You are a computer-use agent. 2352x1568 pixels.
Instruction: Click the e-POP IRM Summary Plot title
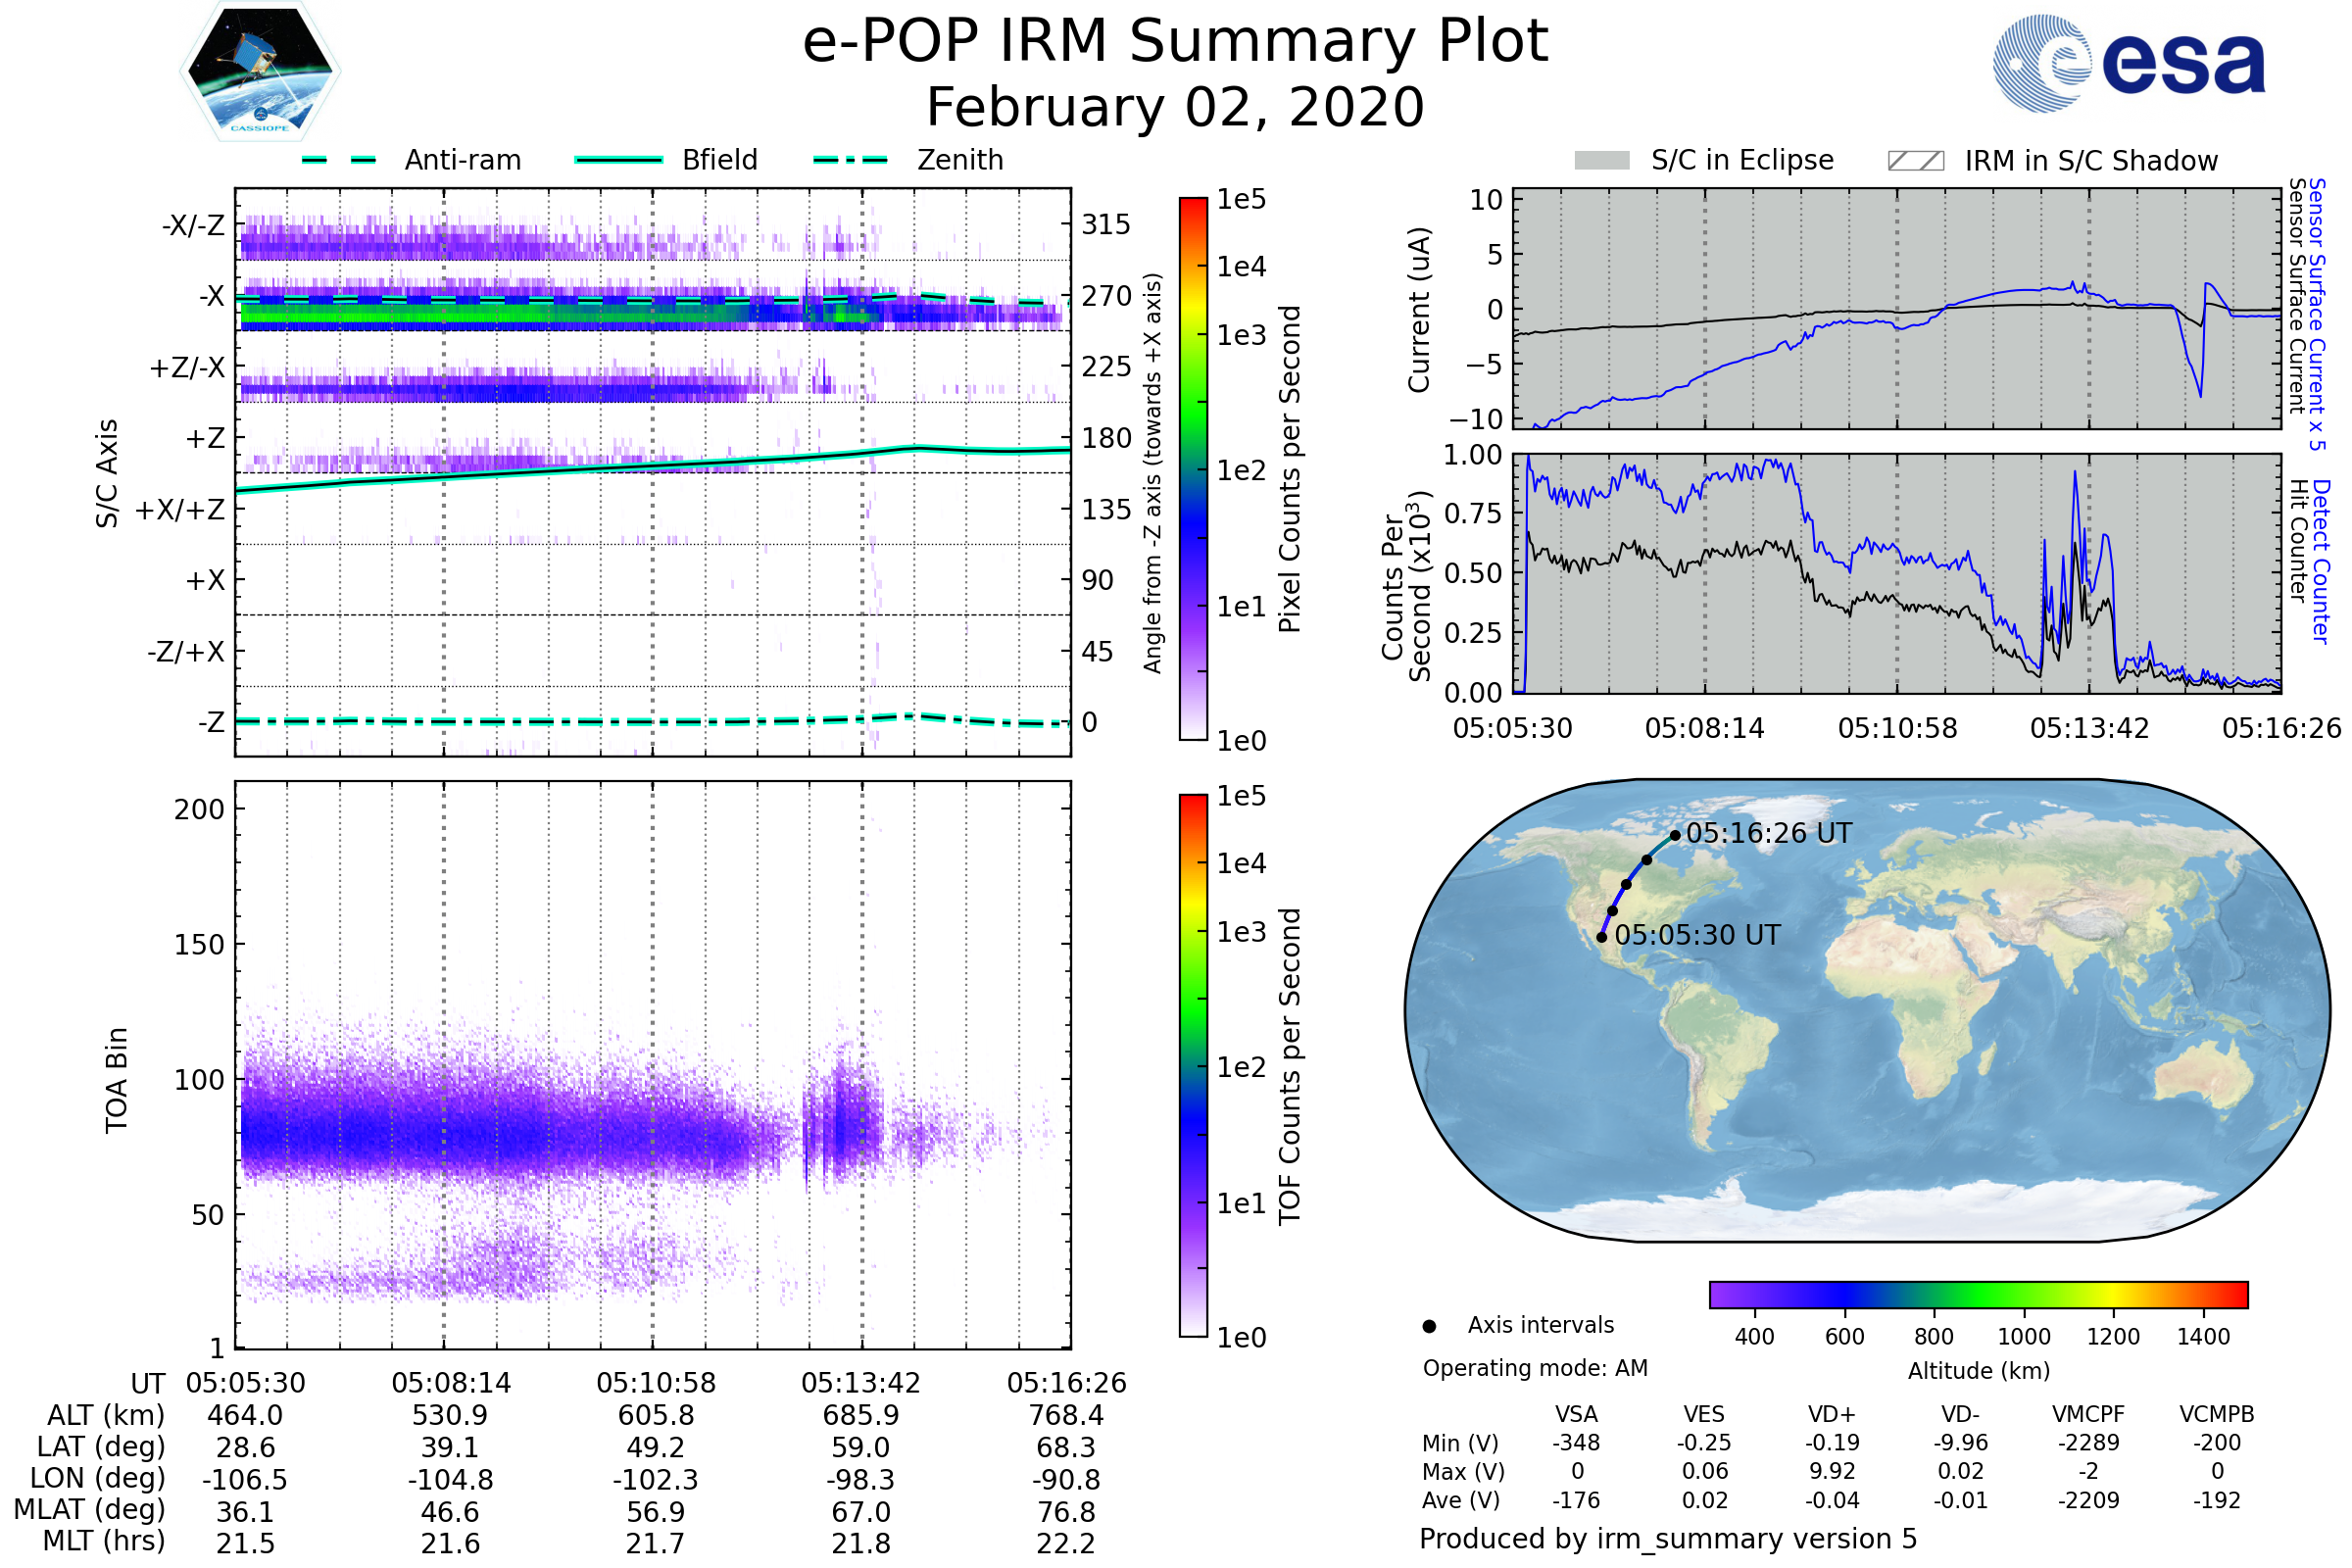(1175, 42)
